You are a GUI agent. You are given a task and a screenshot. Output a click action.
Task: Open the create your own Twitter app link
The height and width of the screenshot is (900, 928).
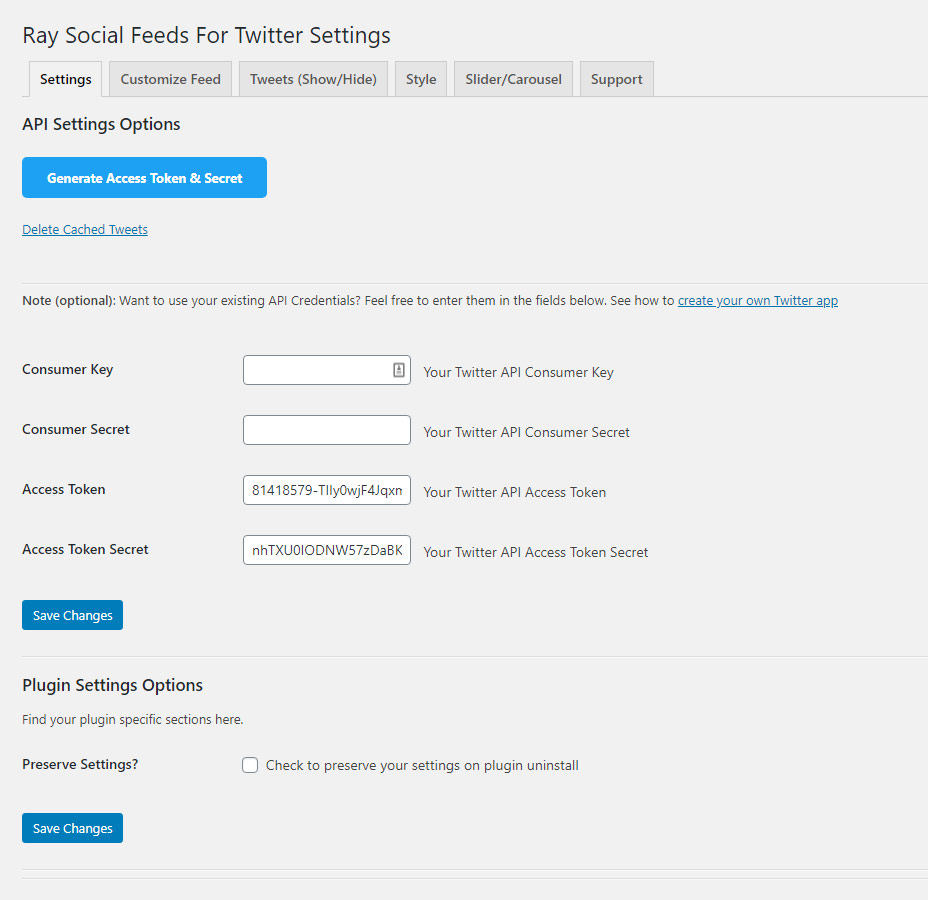pyautogui.click(x=758, y=301)
